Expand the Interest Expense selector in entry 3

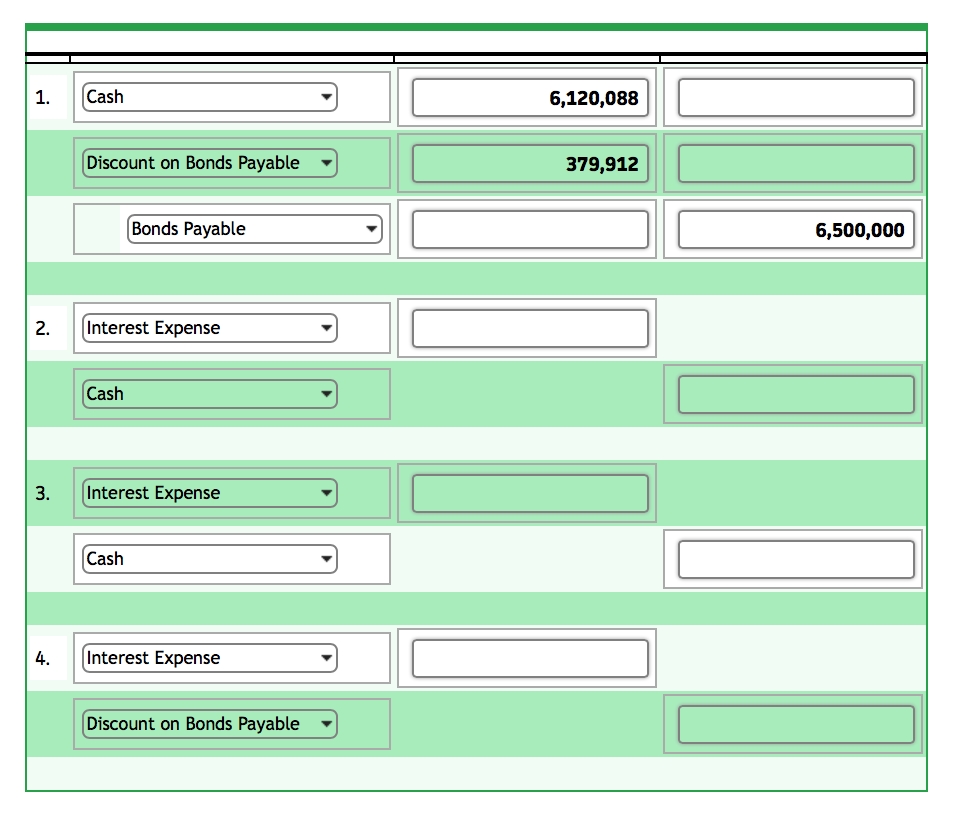tap(326, 492)
